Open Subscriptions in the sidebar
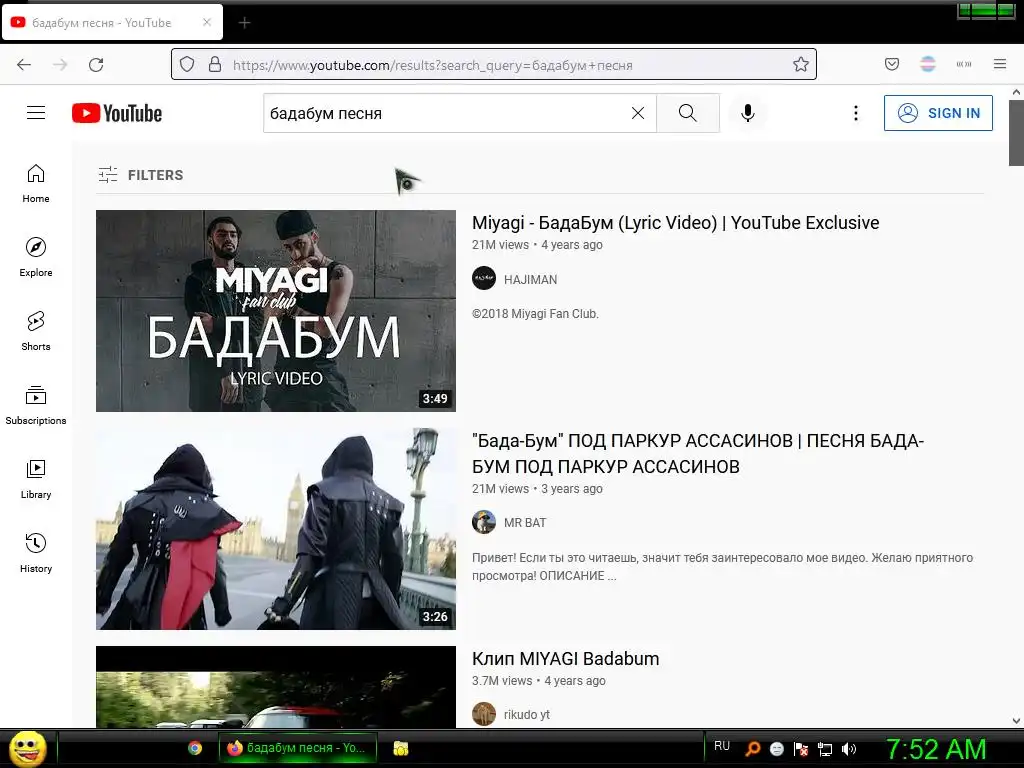 [x=36, y=405]
